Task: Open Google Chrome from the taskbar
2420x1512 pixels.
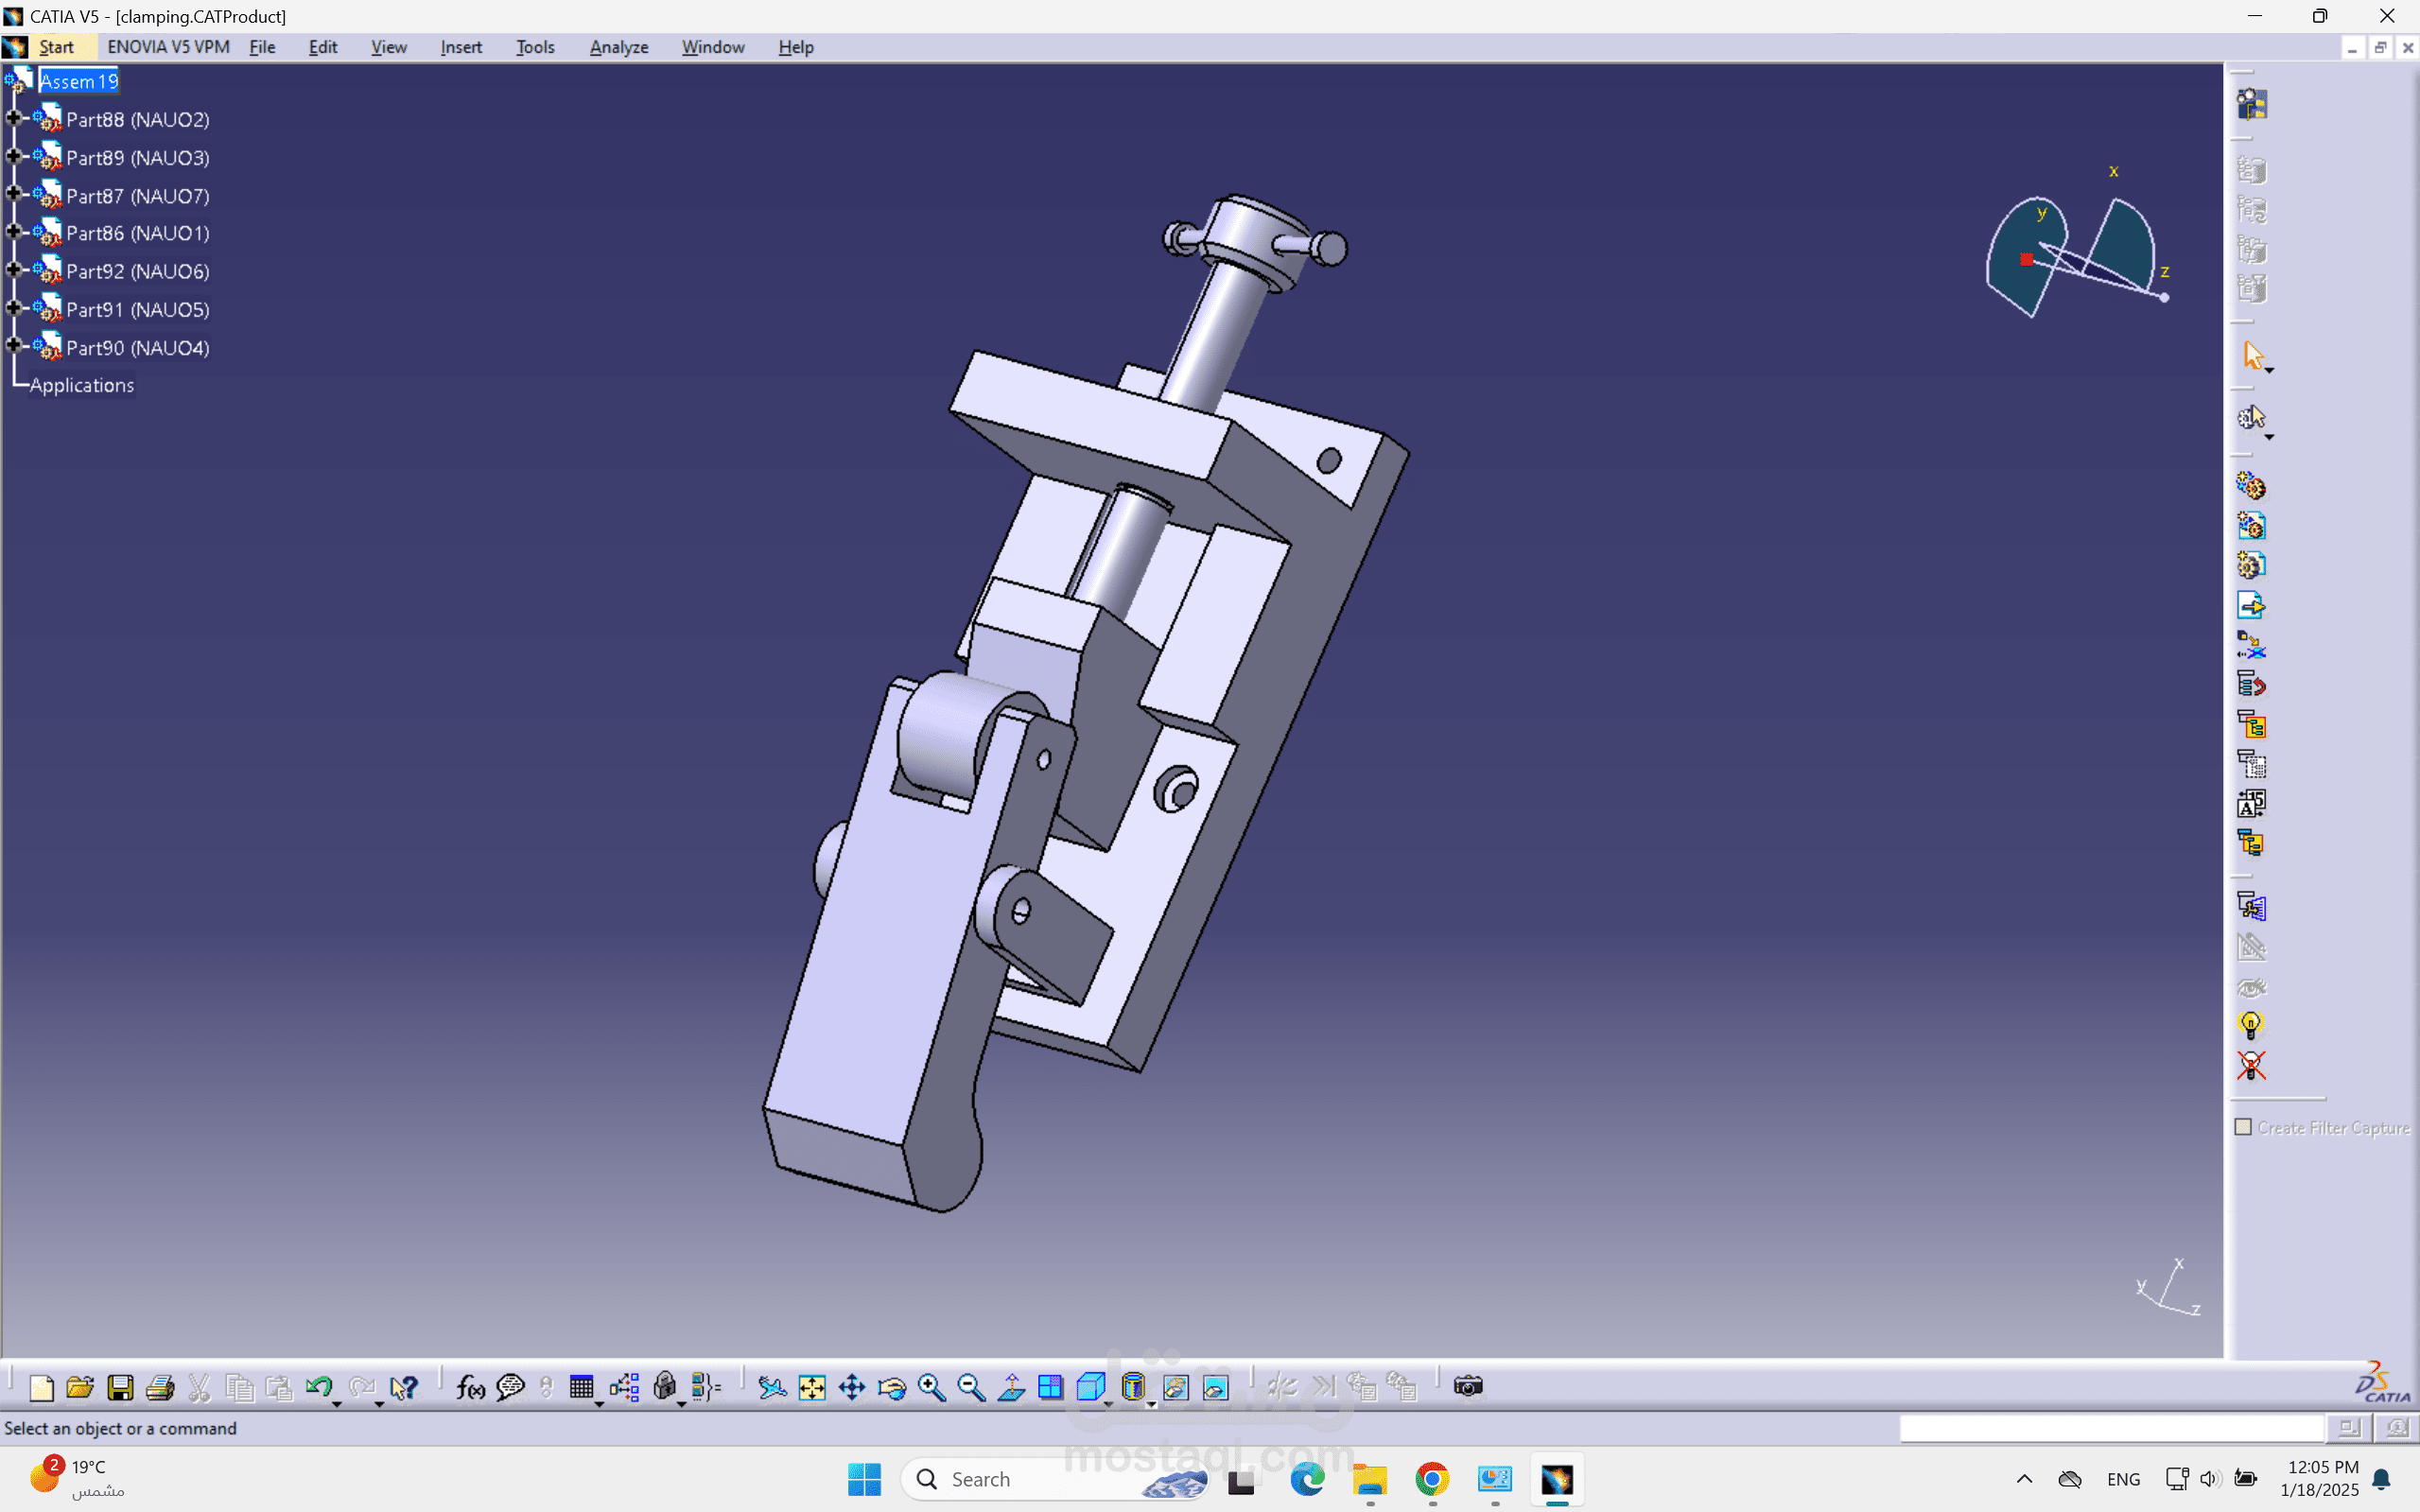Action: click(1432, 1479)
